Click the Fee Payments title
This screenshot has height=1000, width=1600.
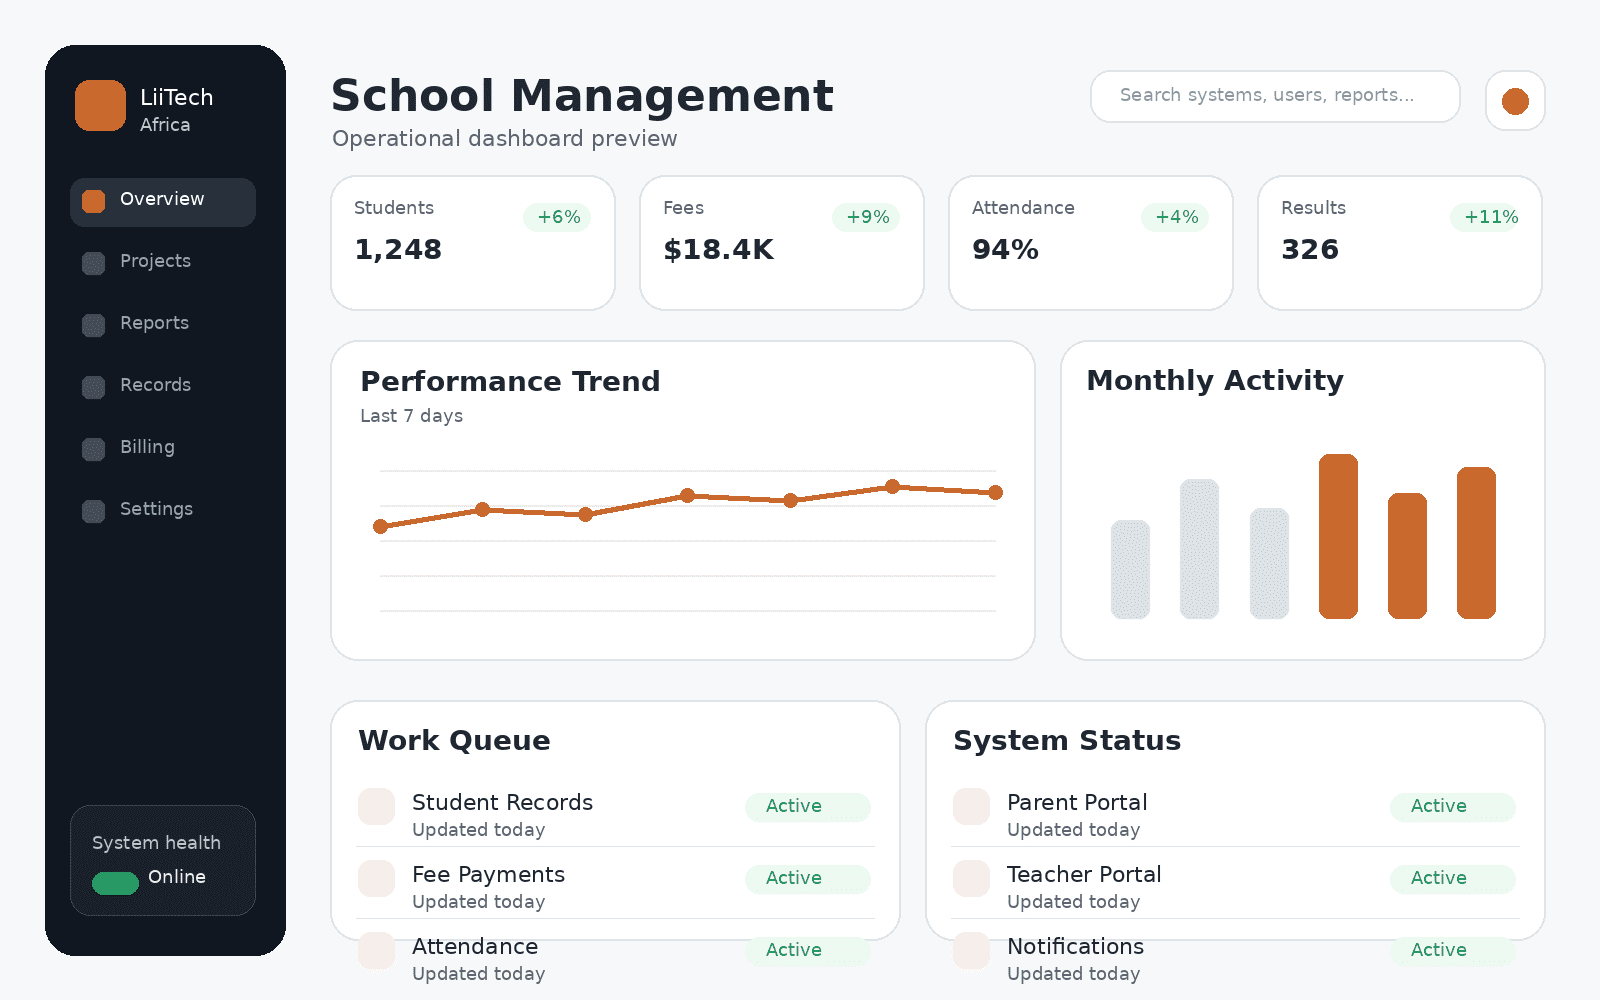488,874
